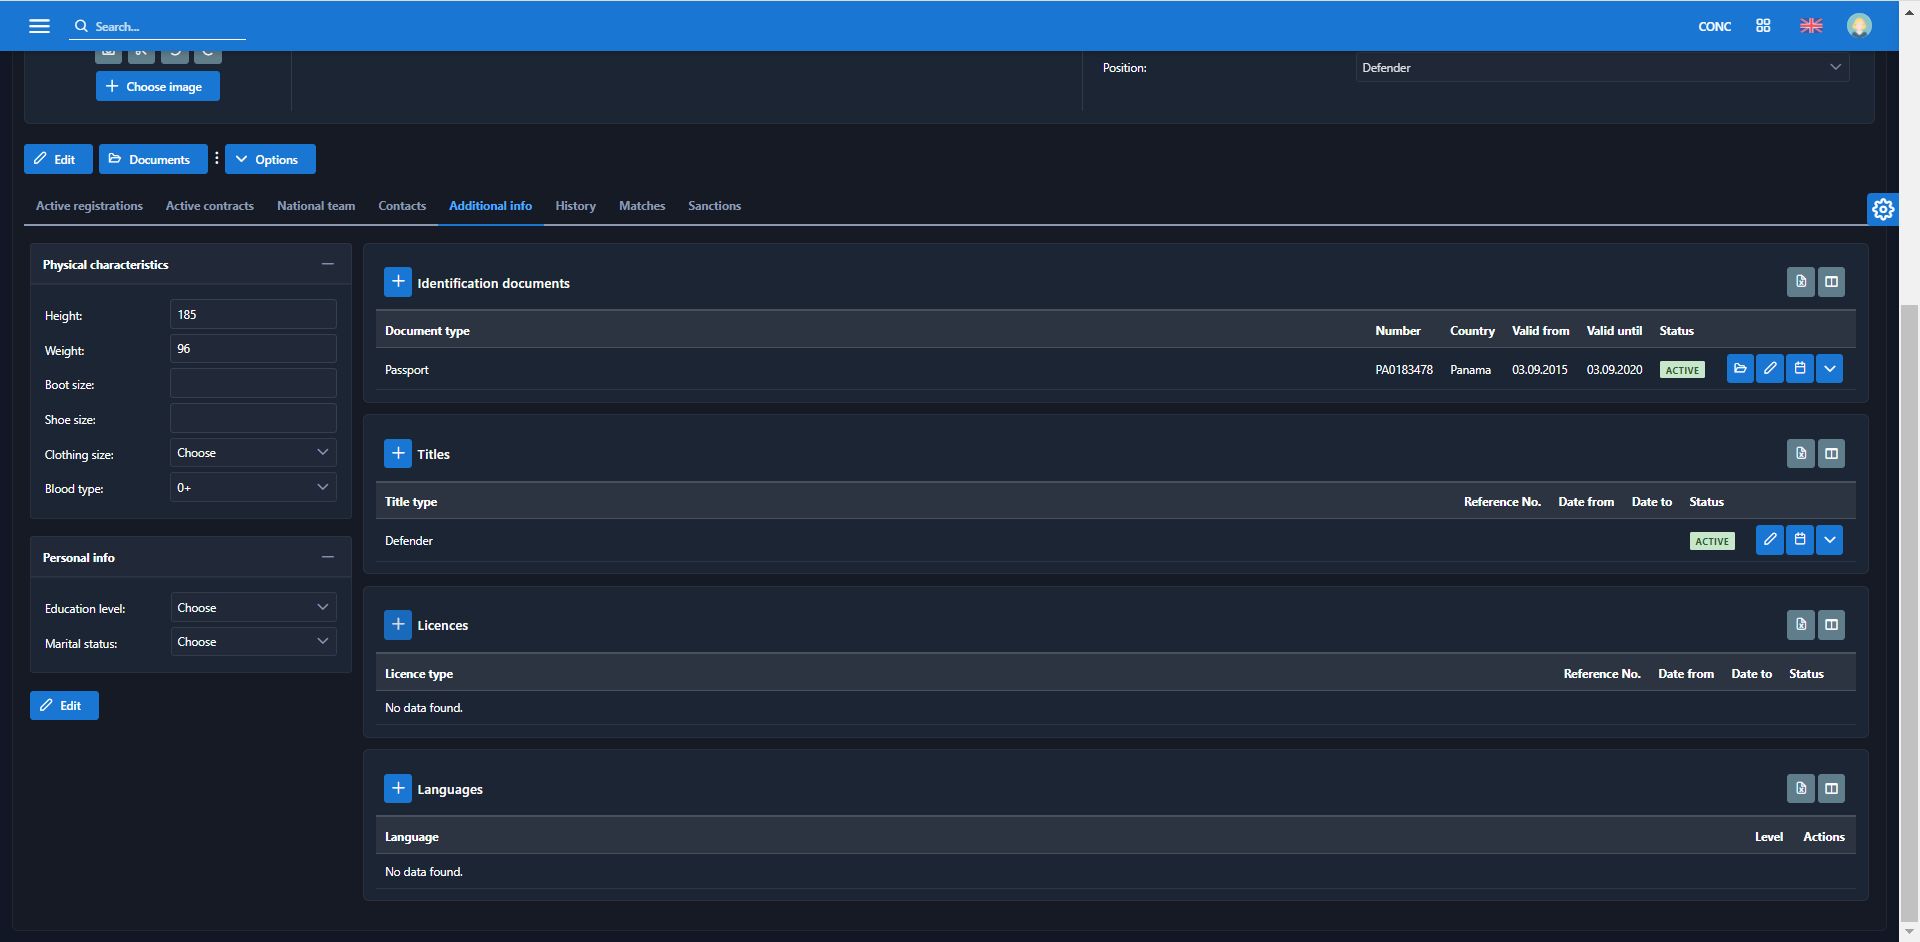Image resolution: width=1920 pixels, height=942 pixels.
Task: Collapse the Physical characteristics panel
Action: click(327, 264)
